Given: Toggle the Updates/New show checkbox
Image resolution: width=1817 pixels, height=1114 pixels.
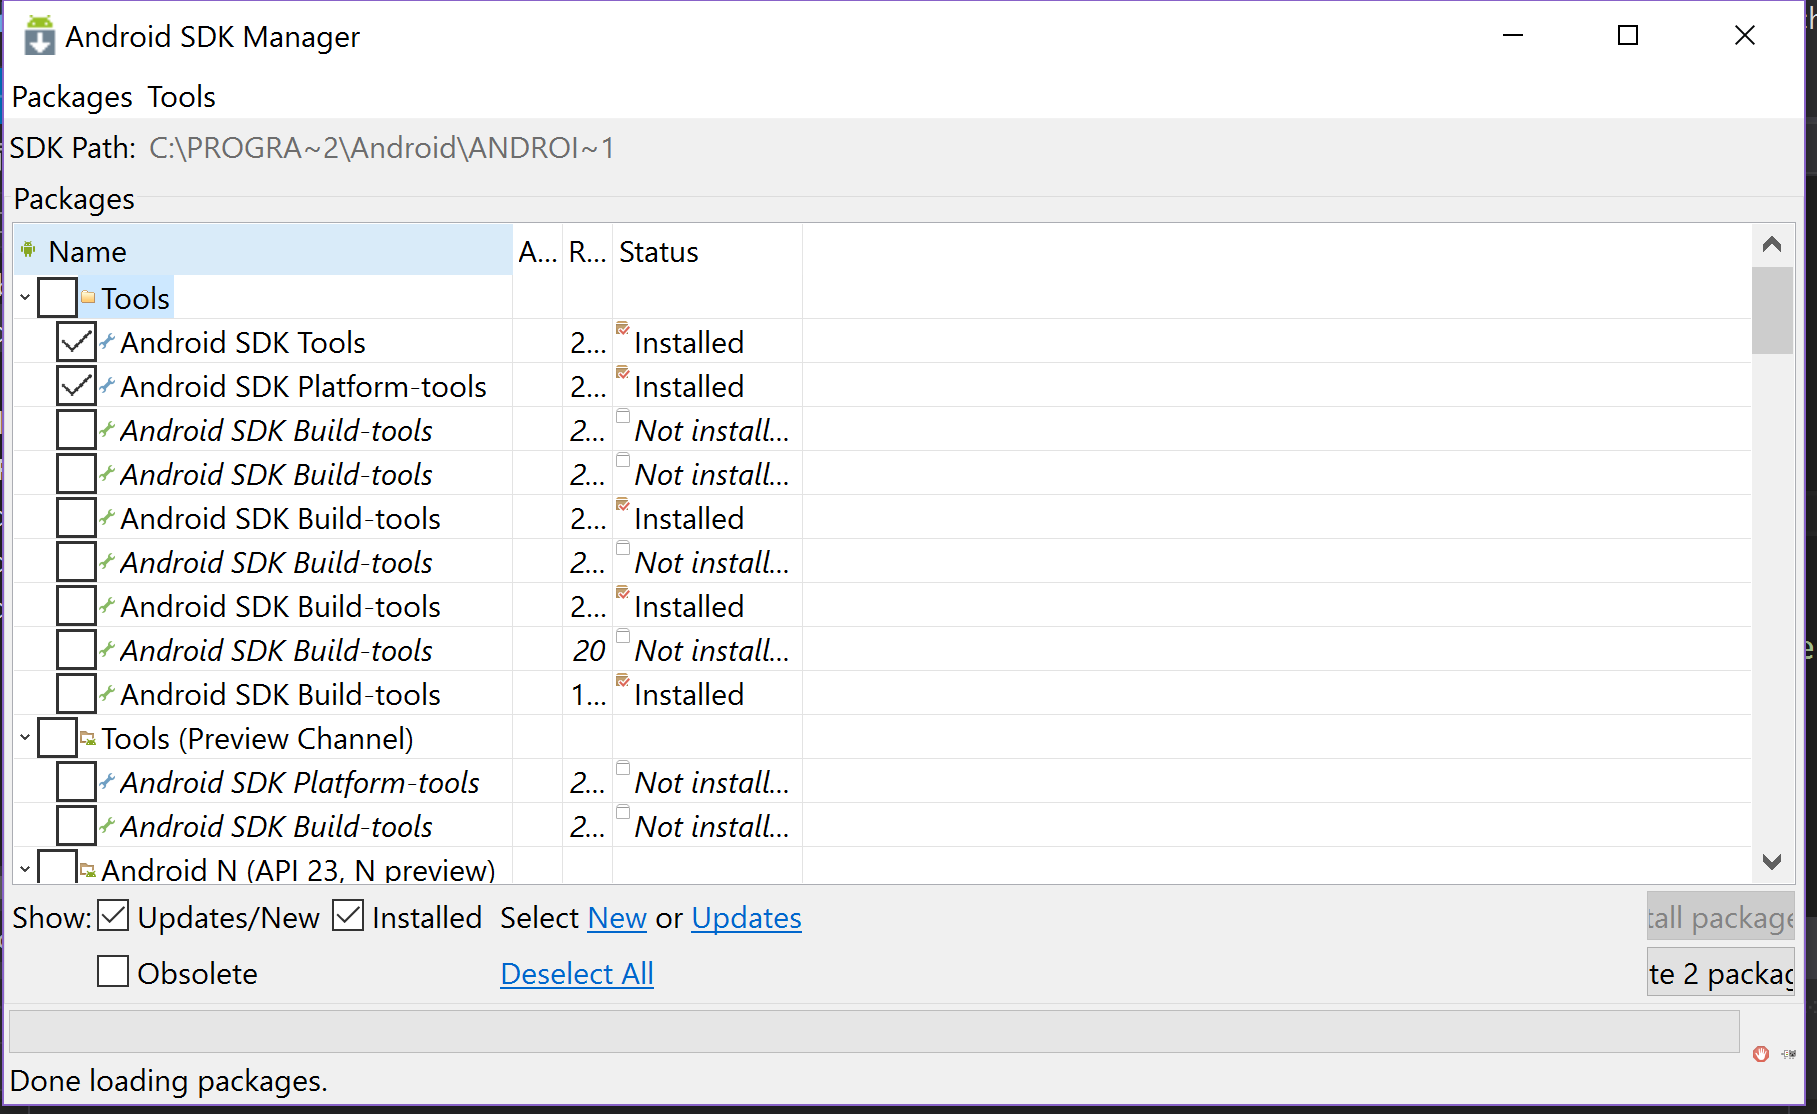Looking at the screenshot, I should (x=113, y=915).
